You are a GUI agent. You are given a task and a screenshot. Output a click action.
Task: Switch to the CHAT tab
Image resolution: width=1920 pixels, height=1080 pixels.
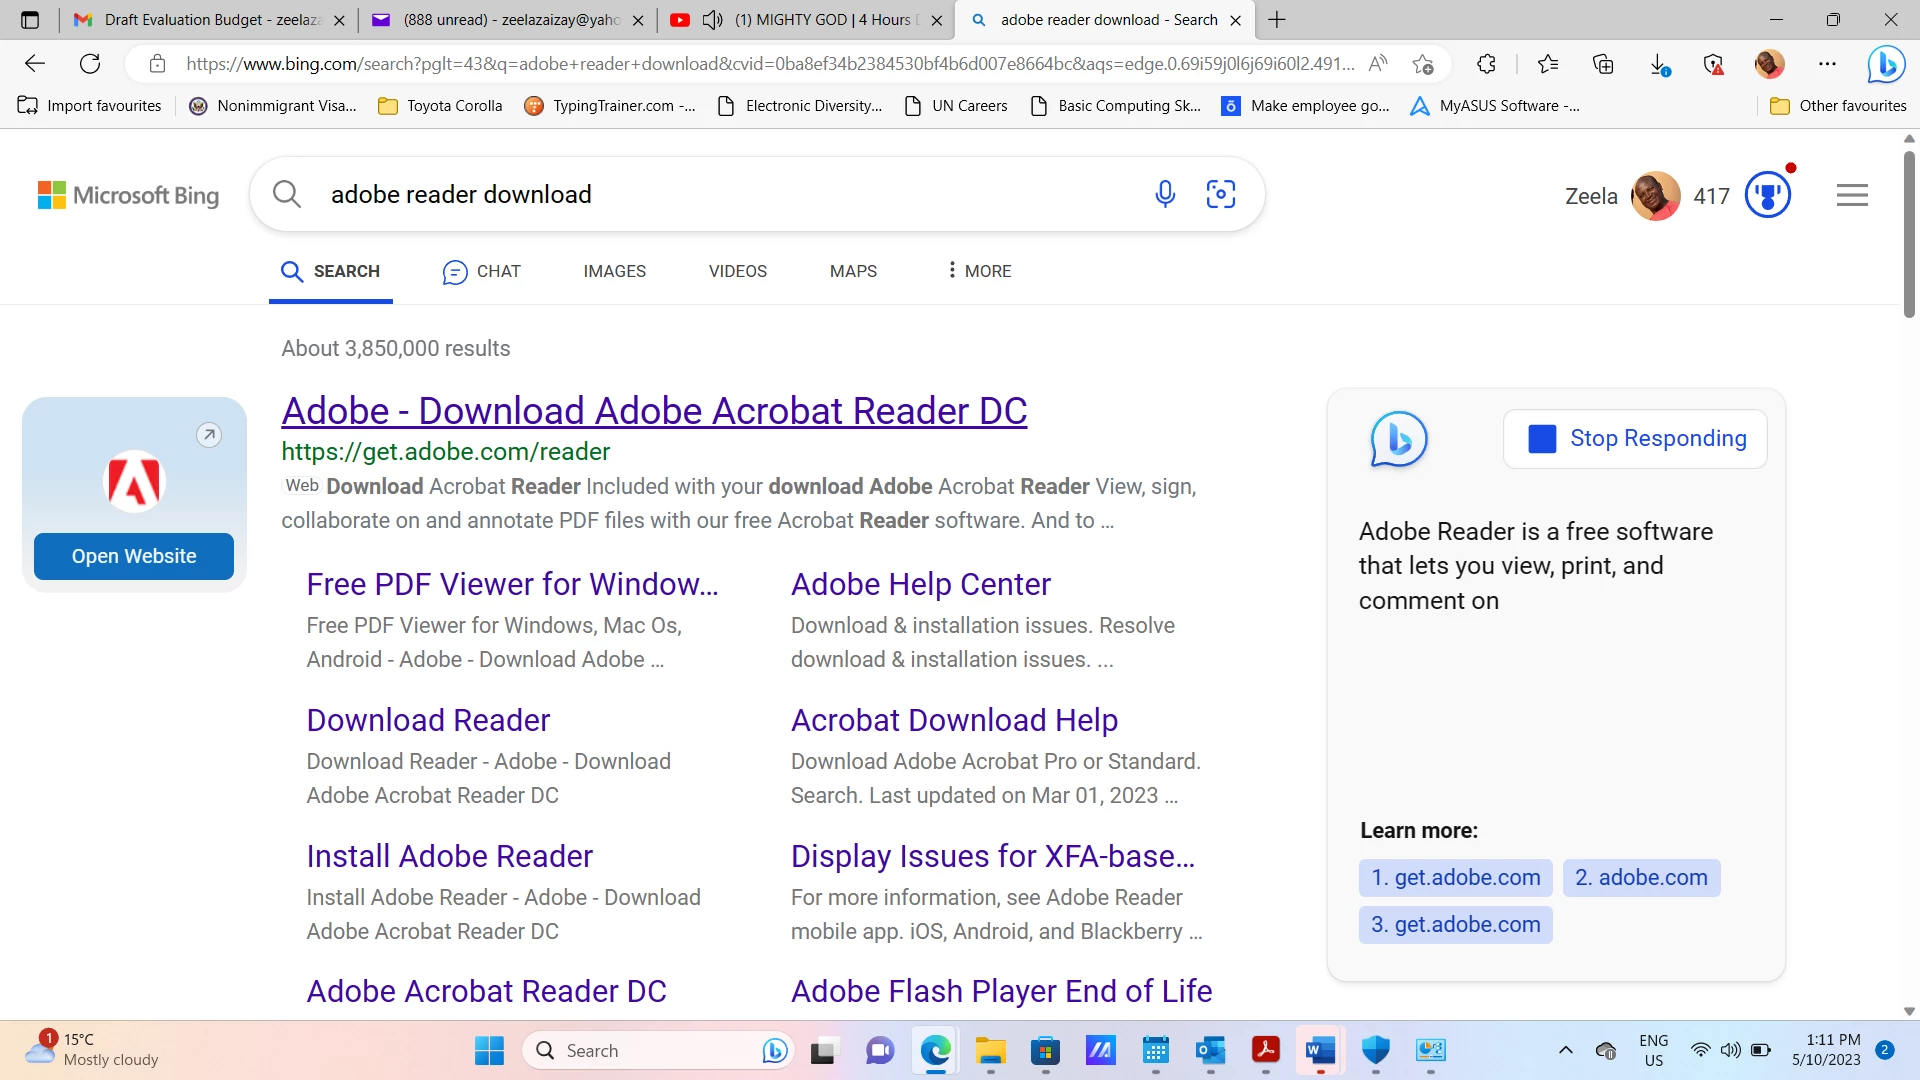pos(482,271)
